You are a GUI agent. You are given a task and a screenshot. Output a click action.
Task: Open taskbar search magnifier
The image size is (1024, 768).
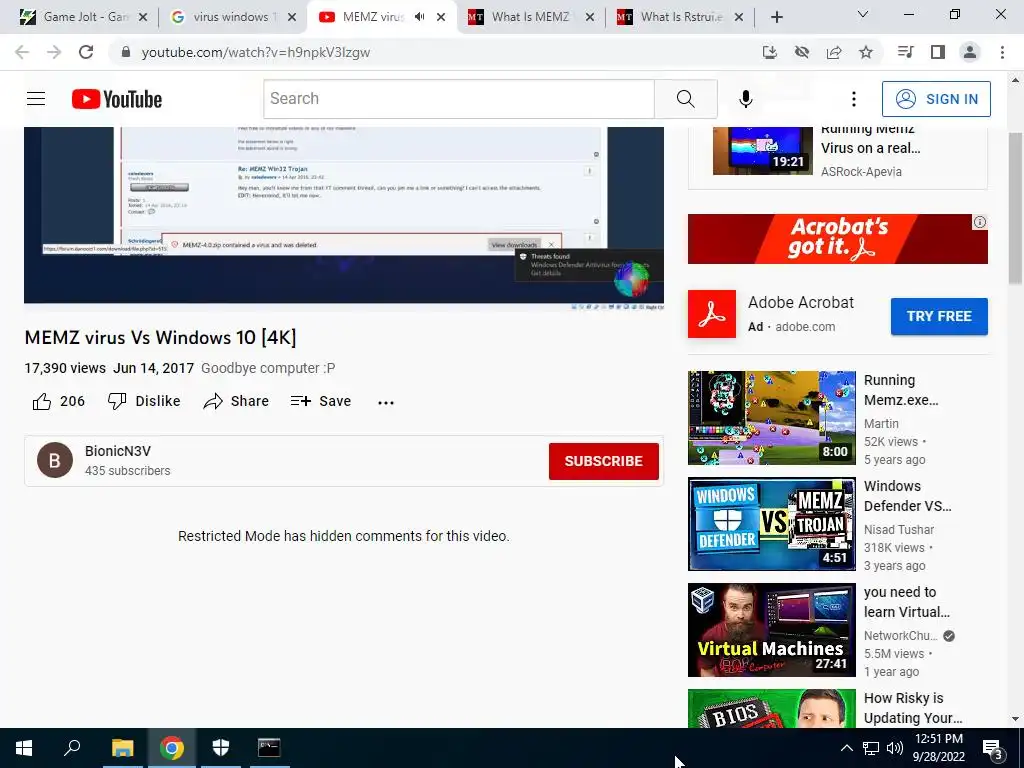tap(72, 748)
